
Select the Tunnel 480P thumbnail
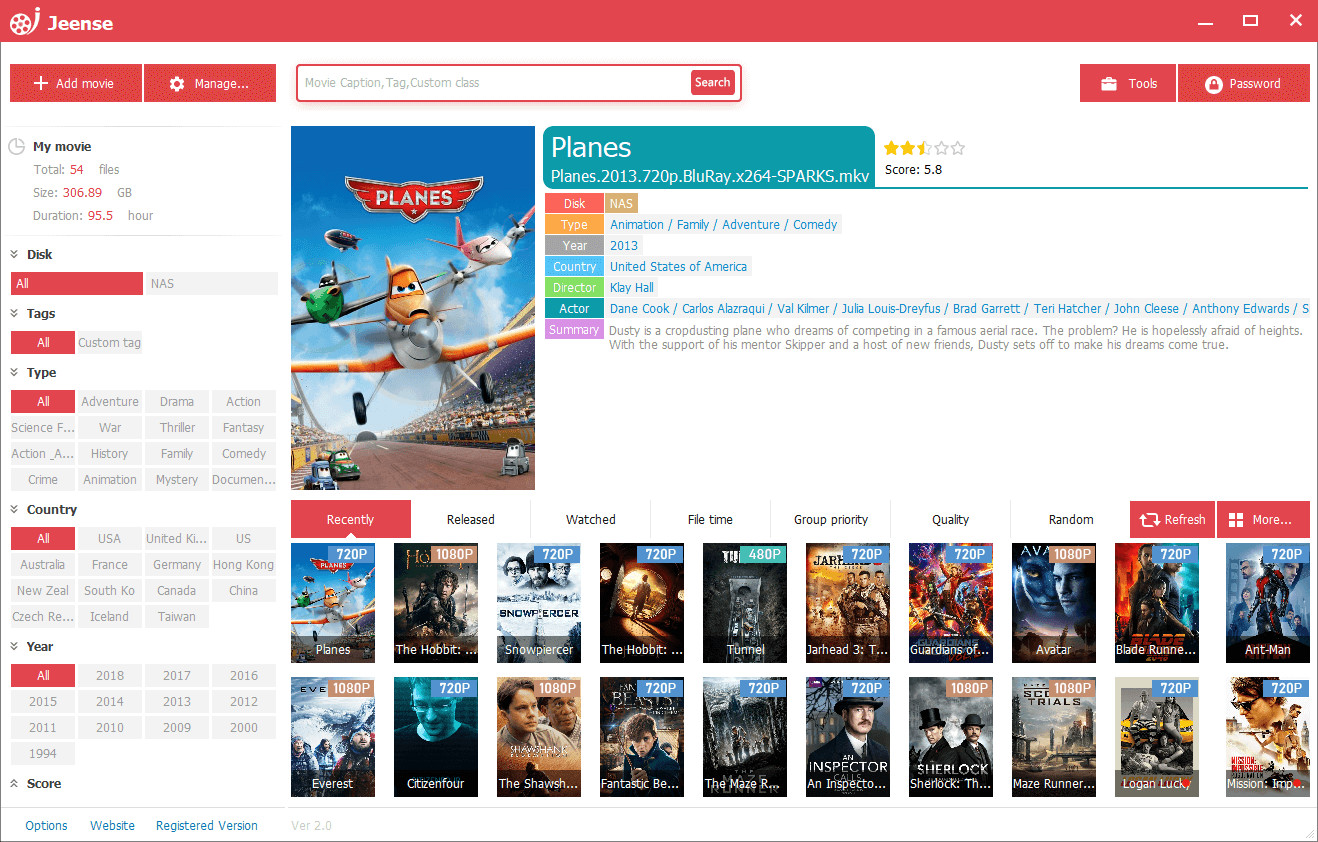tap(745, 603)
